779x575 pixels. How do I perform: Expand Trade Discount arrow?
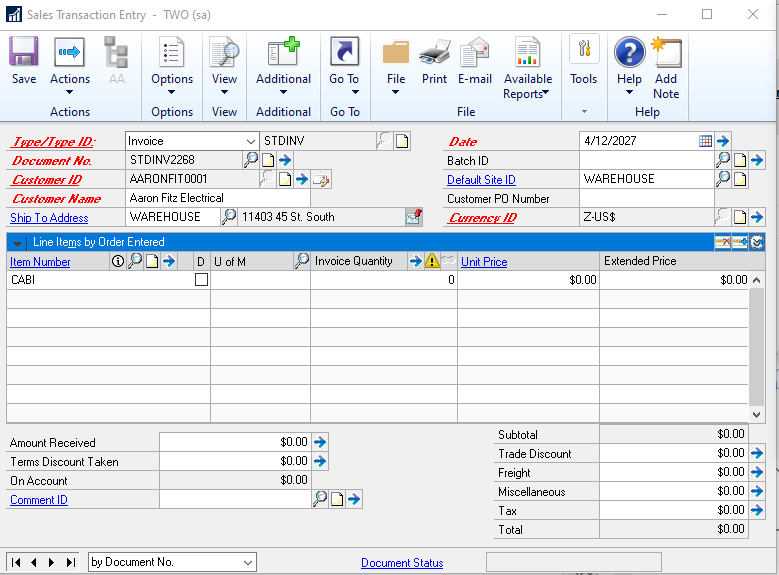[757, 453]
